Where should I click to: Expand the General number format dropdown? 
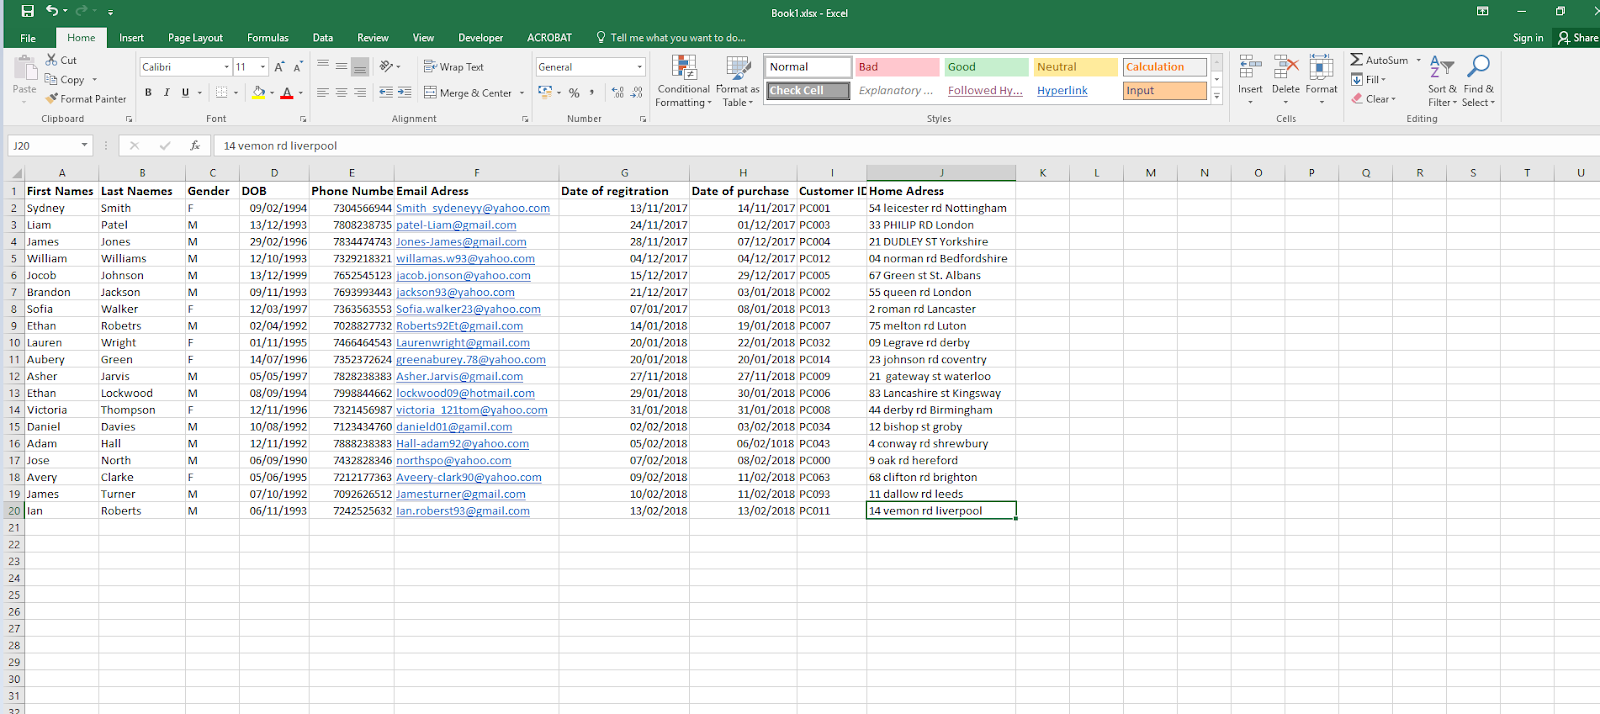point(640,67)
